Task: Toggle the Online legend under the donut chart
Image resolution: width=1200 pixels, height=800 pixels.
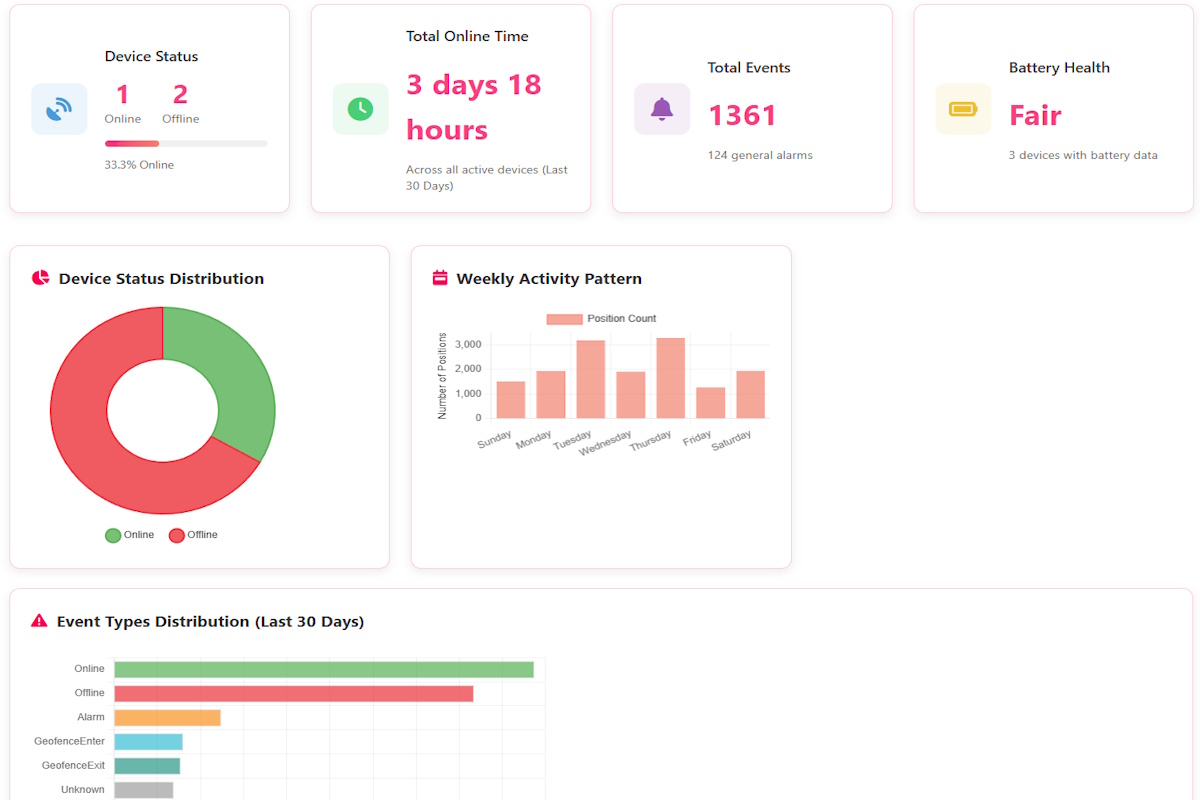Action: click(129, 535)
